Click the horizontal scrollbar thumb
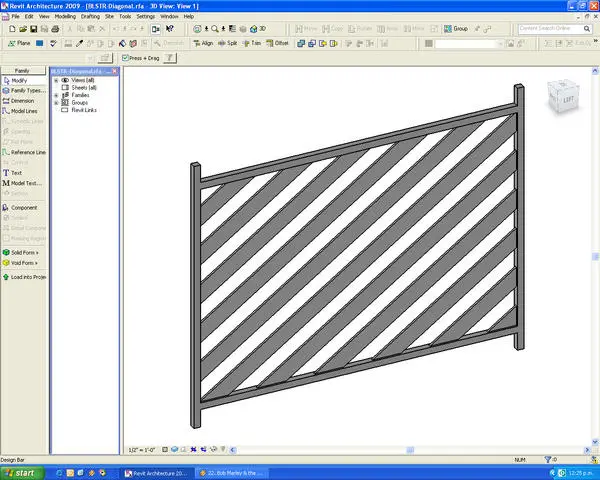 tap(410, 450)
